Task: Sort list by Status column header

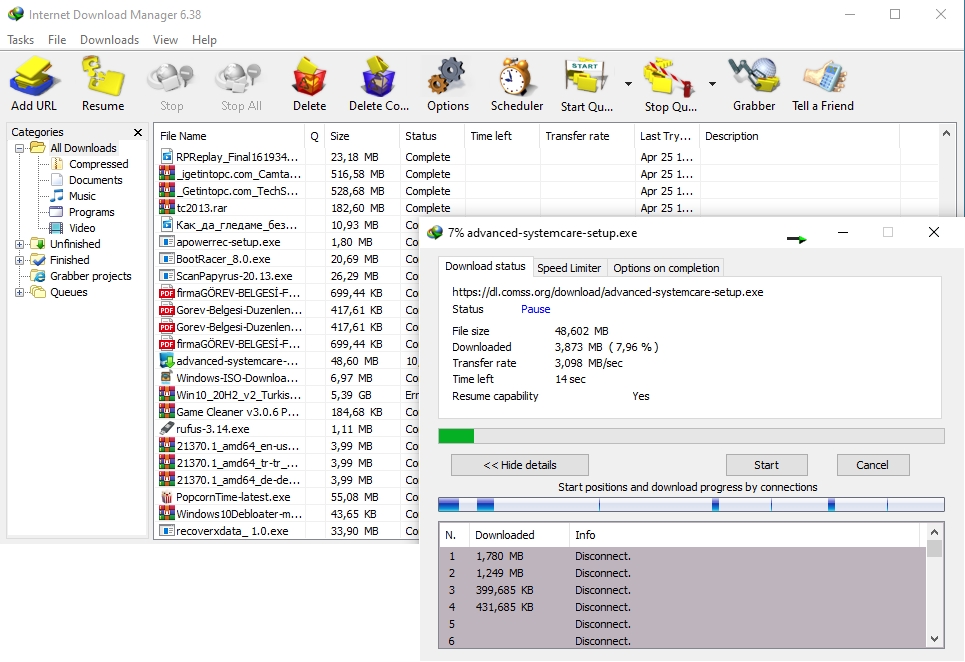Action: pyautogui.click(x=432, y=136)
